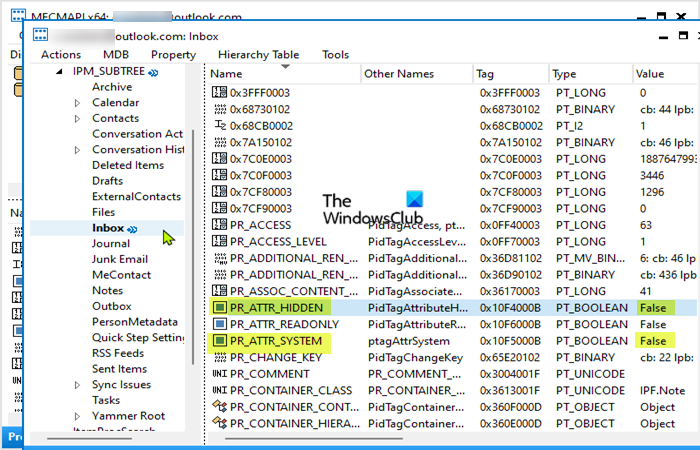Open the Actions menu
This screenshot has width=700, height=450.
point(61,54)
